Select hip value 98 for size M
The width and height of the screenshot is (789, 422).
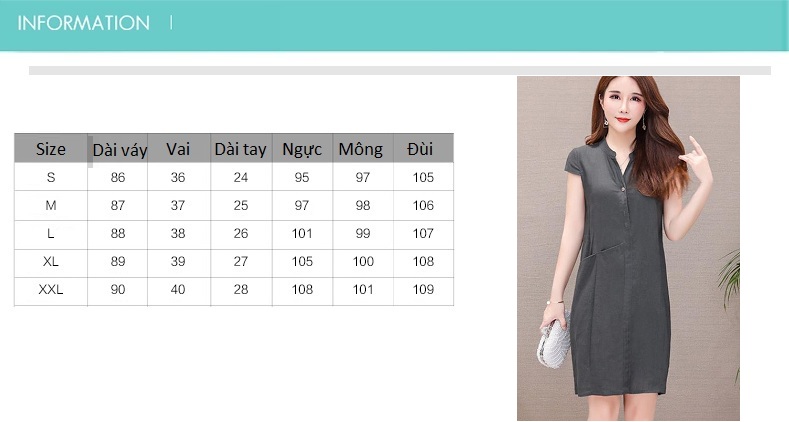coord(363,205)
